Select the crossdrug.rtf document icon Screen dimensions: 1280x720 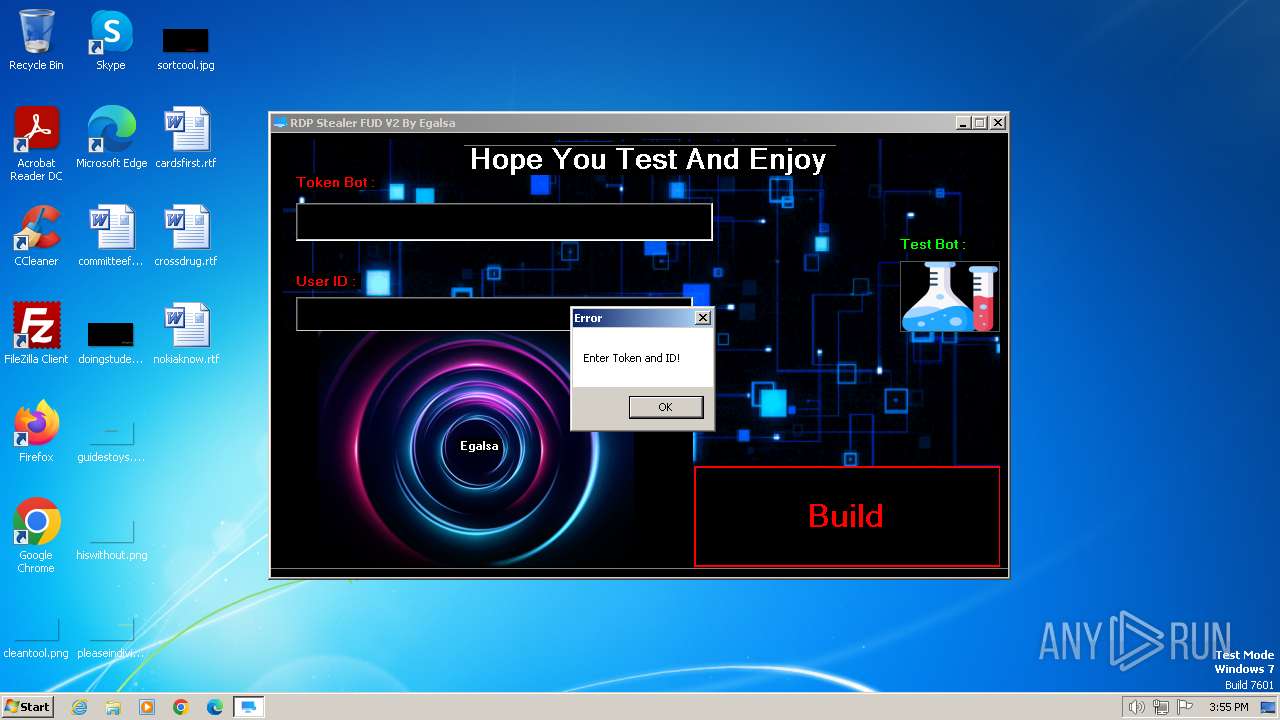[186, 237]
